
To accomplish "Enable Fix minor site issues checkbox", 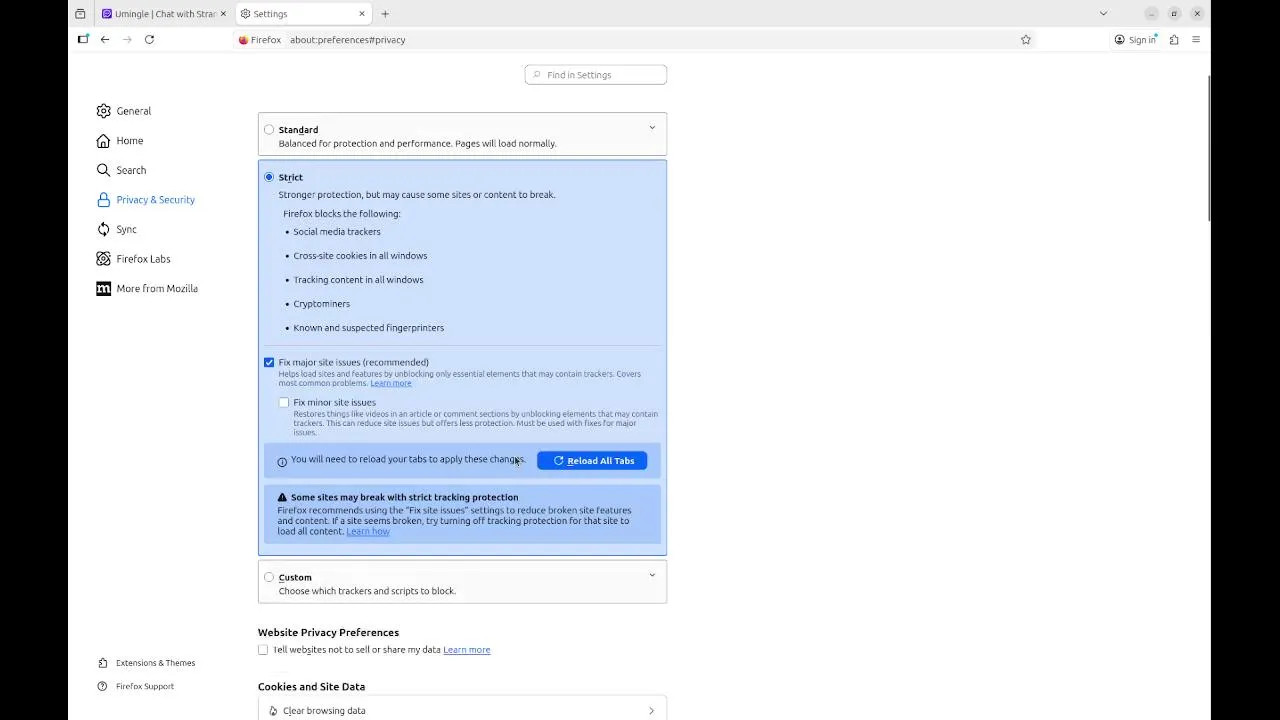I will (284, 402).
